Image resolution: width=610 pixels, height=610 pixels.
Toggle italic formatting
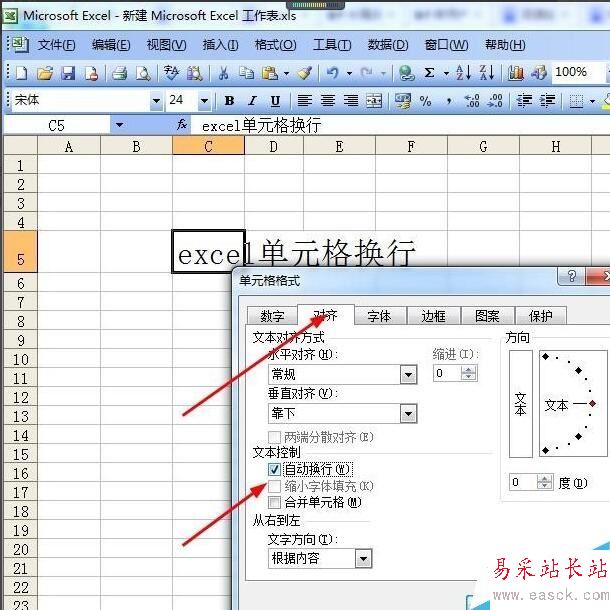tap(252, 101)
